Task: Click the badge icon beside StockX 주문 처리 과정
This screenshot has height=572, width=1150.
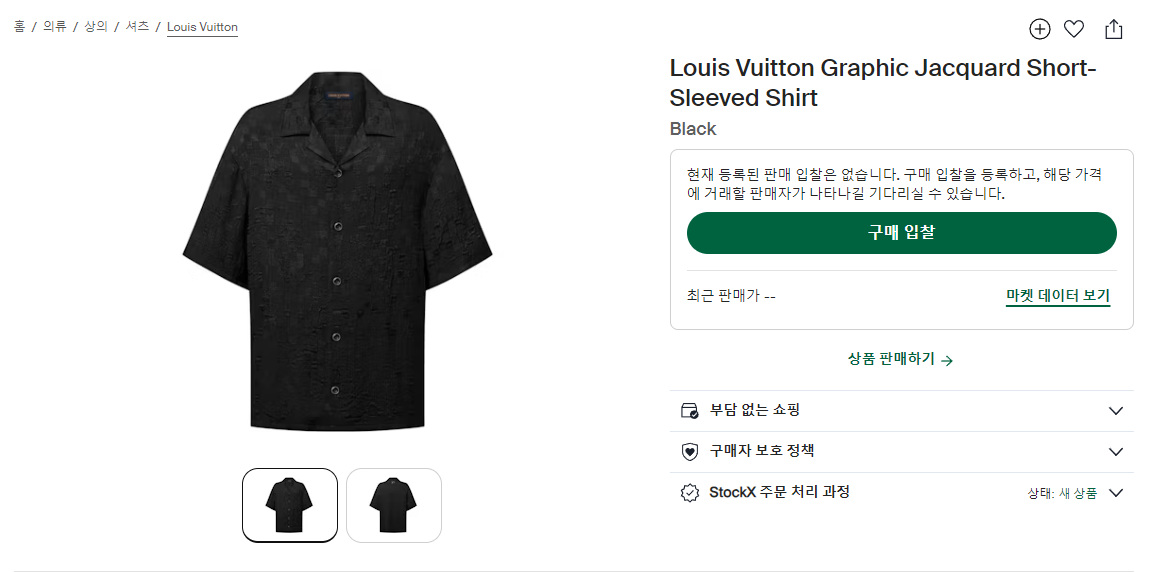Action: point(689,493)
